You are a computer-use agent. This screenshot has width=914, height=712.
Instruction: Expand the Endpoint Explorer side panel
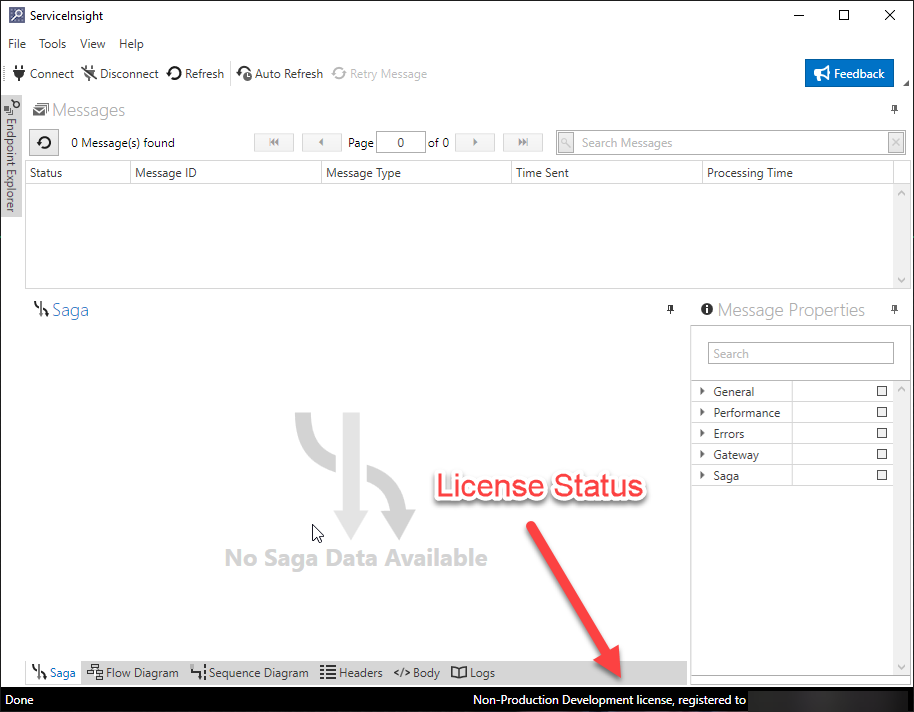[11, 156]
